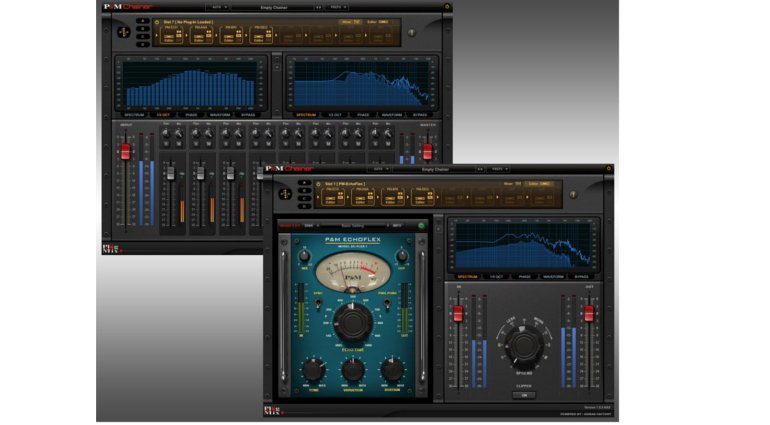Open first slot Editor button in back window

pyautogui.click(x=168, y=39)
